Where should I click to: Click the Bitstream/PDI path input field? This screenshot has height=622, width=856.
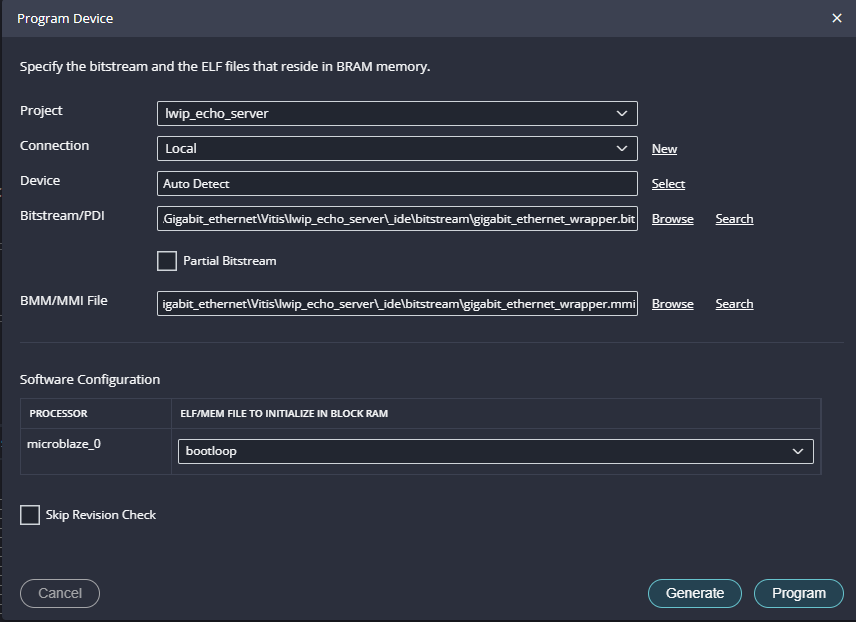(x=397, y=219)
